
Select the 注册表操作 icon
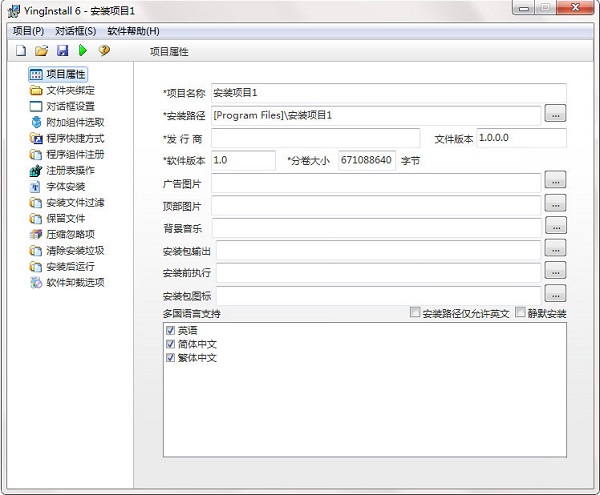(36, 171)
